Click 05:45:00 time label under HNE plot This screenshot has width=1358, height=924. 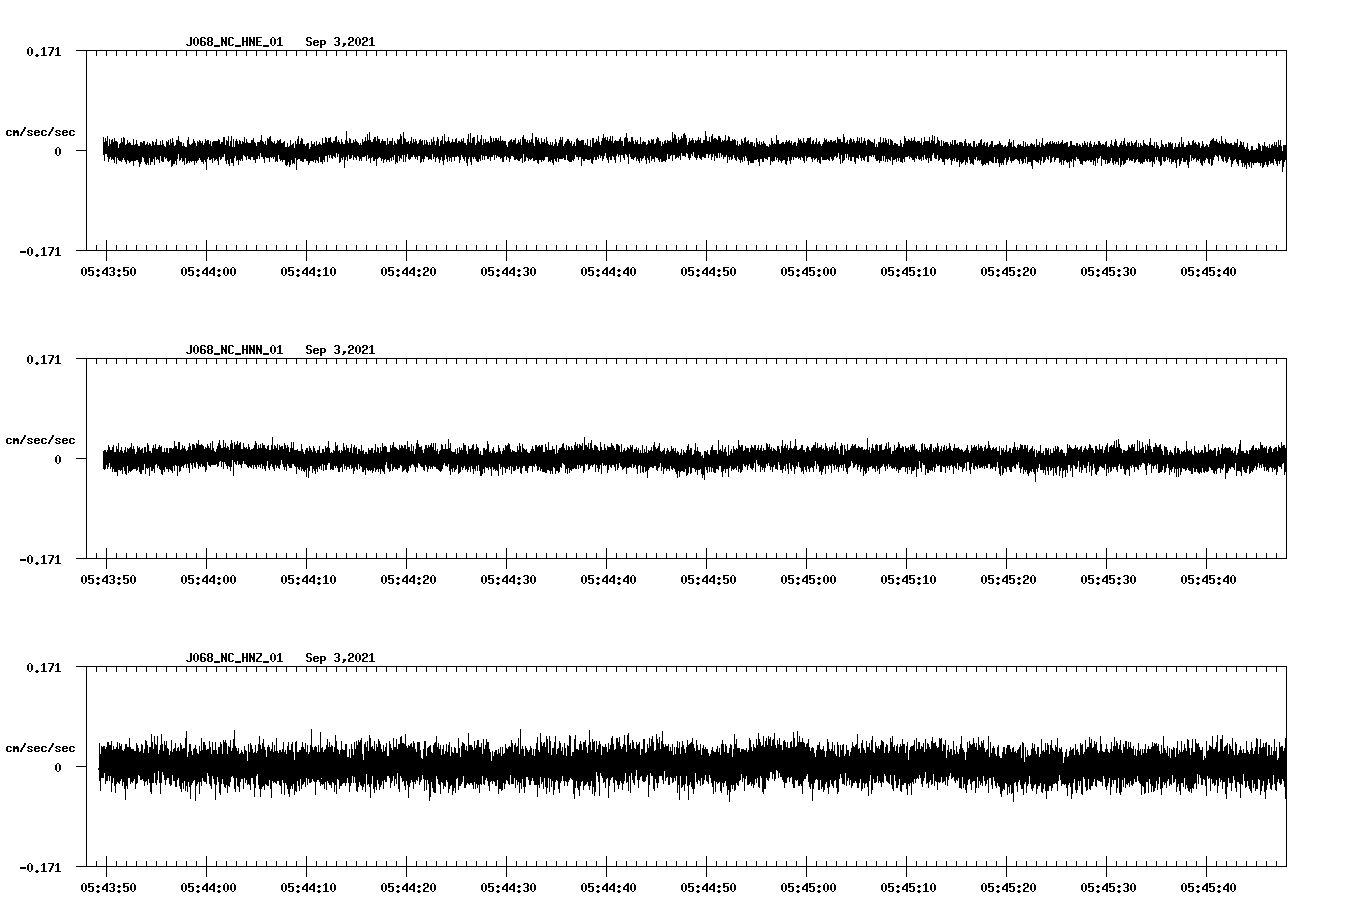(x=808, y=272)
